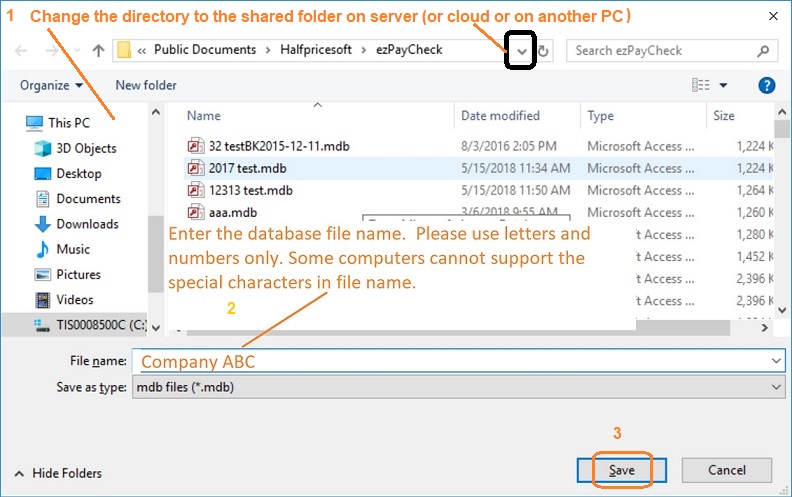Click New folder in the toolbar

[146, 86]
